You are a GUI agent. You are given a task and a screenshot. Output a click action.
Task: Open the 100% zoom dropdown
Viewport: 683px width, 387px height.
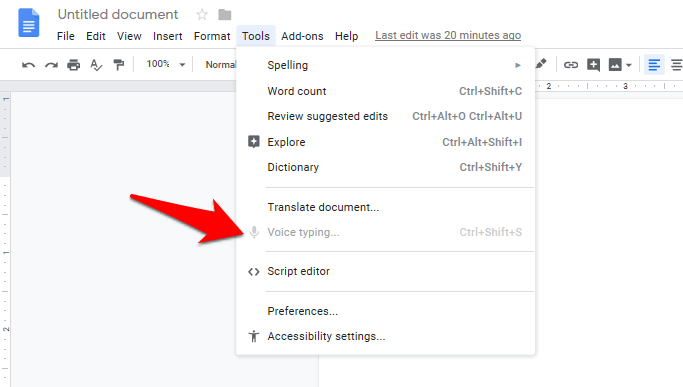(x=166, y=64)
